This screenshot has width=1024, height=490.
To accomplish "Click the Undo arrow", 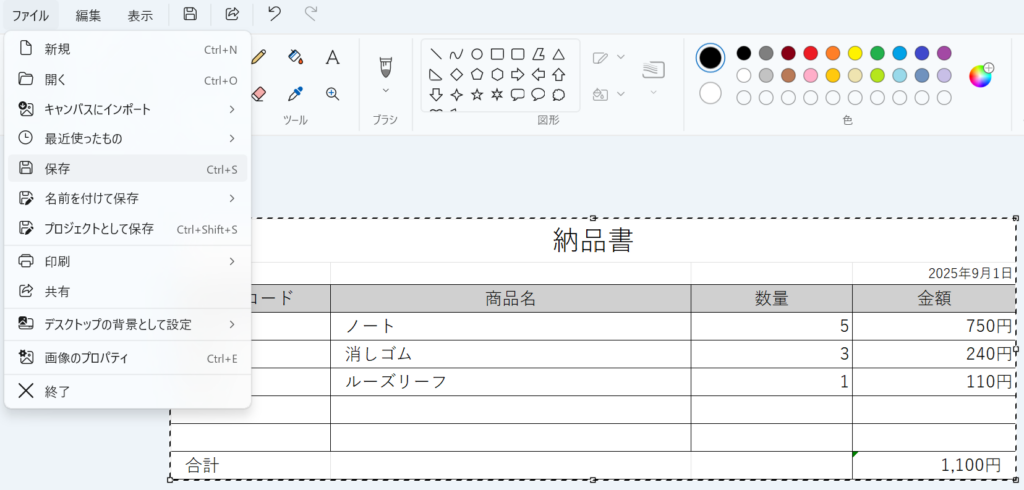I will [x=275, y=14].
